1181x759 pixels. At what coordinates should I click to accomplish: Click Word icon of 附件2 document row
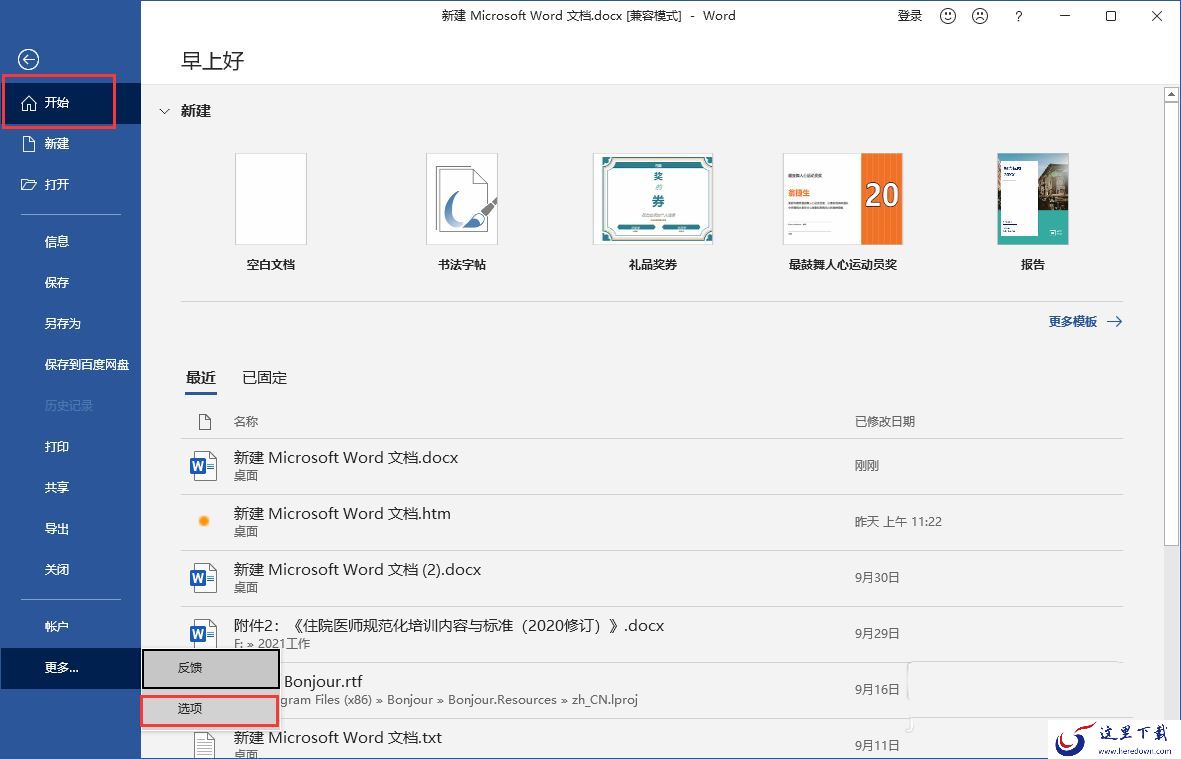point(203,633)
